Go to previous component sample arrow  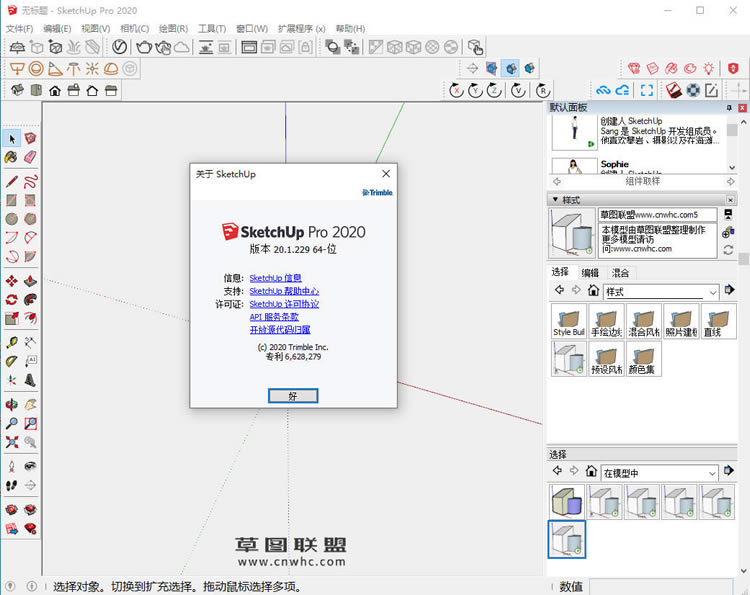[x=557, y=182]
